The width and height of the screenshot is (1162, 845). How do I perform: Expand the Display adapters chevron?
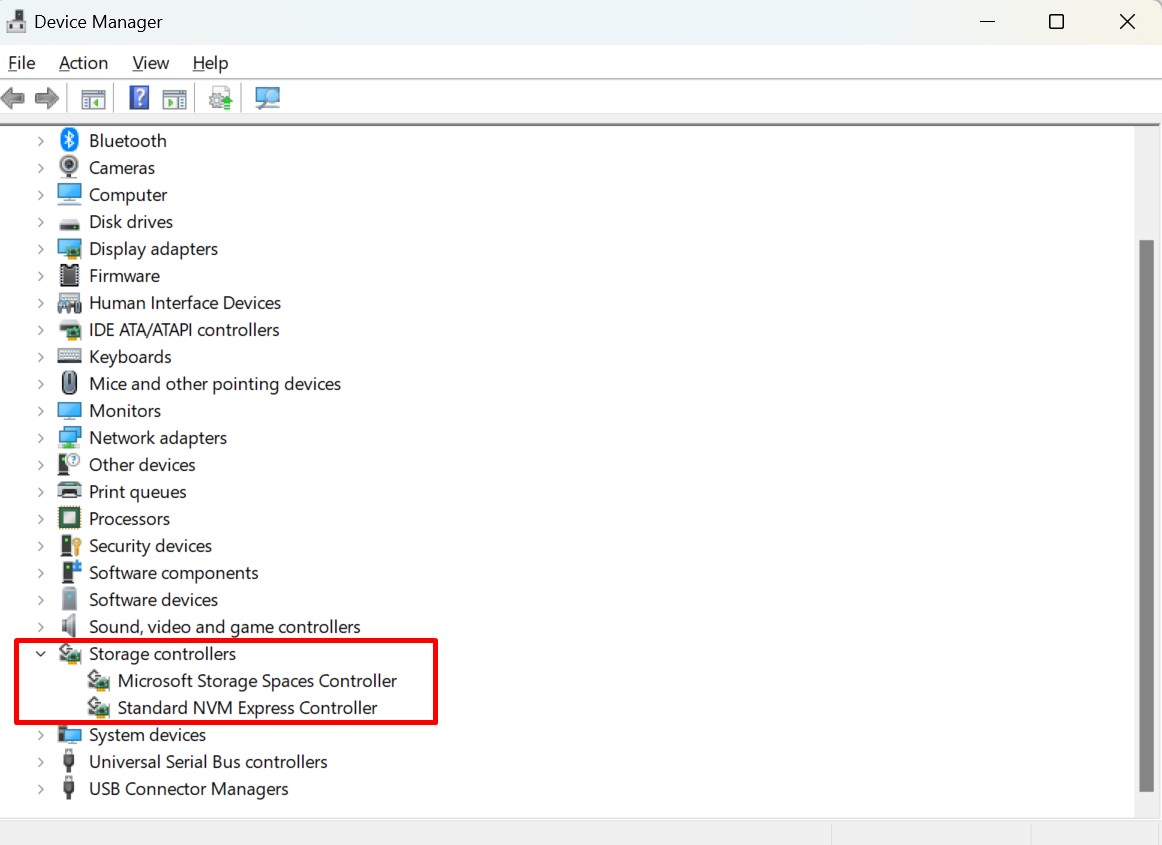[x=41, y=249]
